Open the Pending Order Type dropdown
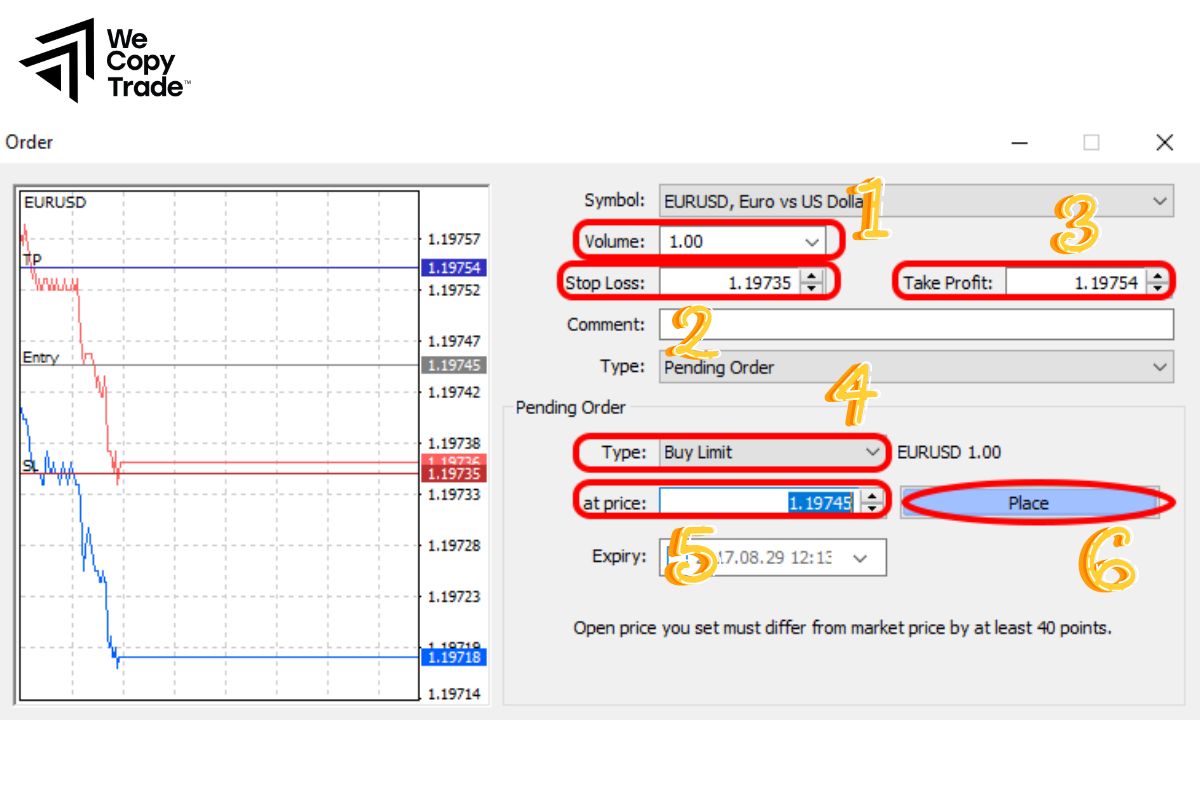 tap(869, 453)
